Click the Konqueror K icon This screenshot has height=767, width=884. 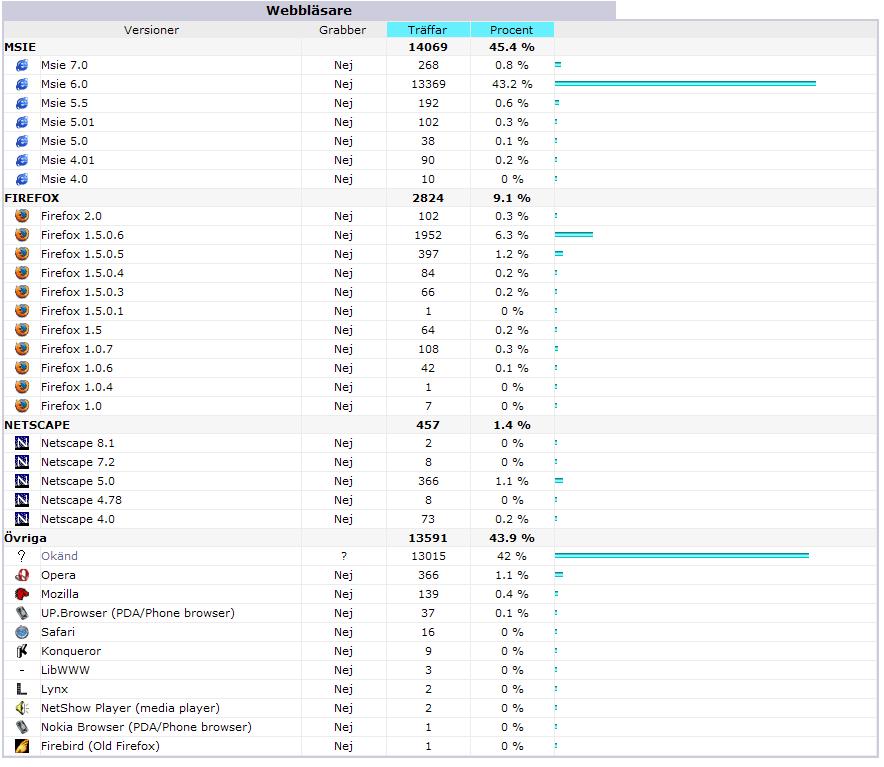click(x=22, y=651)
